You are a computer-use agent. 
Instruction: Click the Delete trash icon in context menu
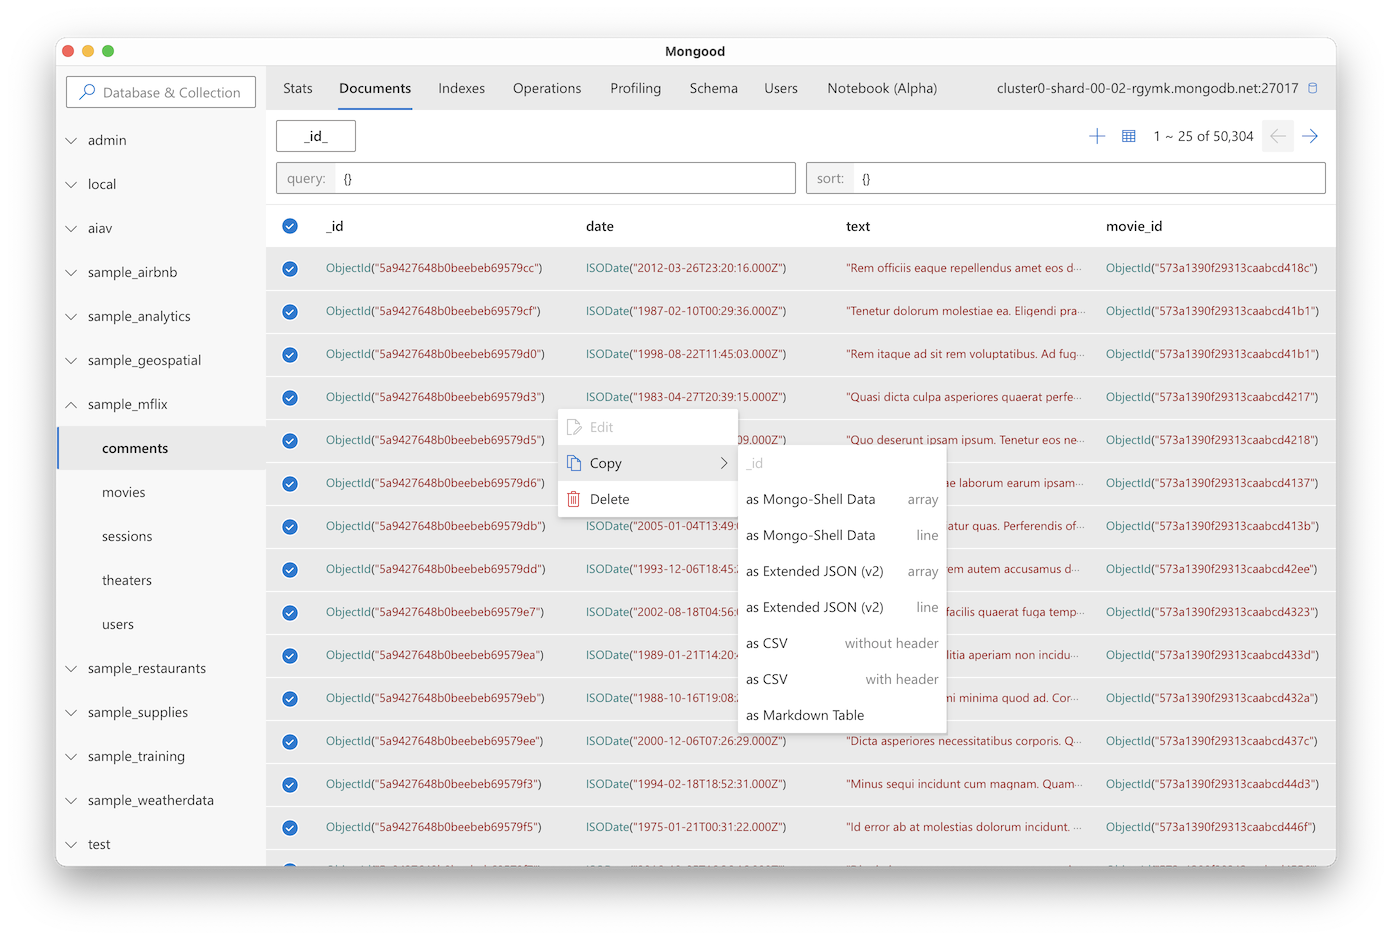point(574,499)
